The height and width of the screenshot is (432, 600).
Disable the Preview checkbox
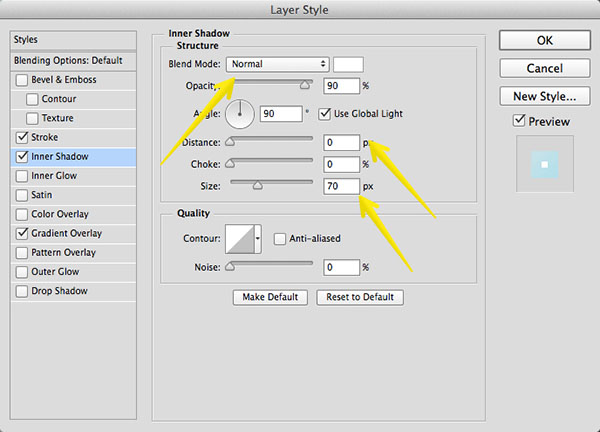pyautogui.click(x=518, y=121)
